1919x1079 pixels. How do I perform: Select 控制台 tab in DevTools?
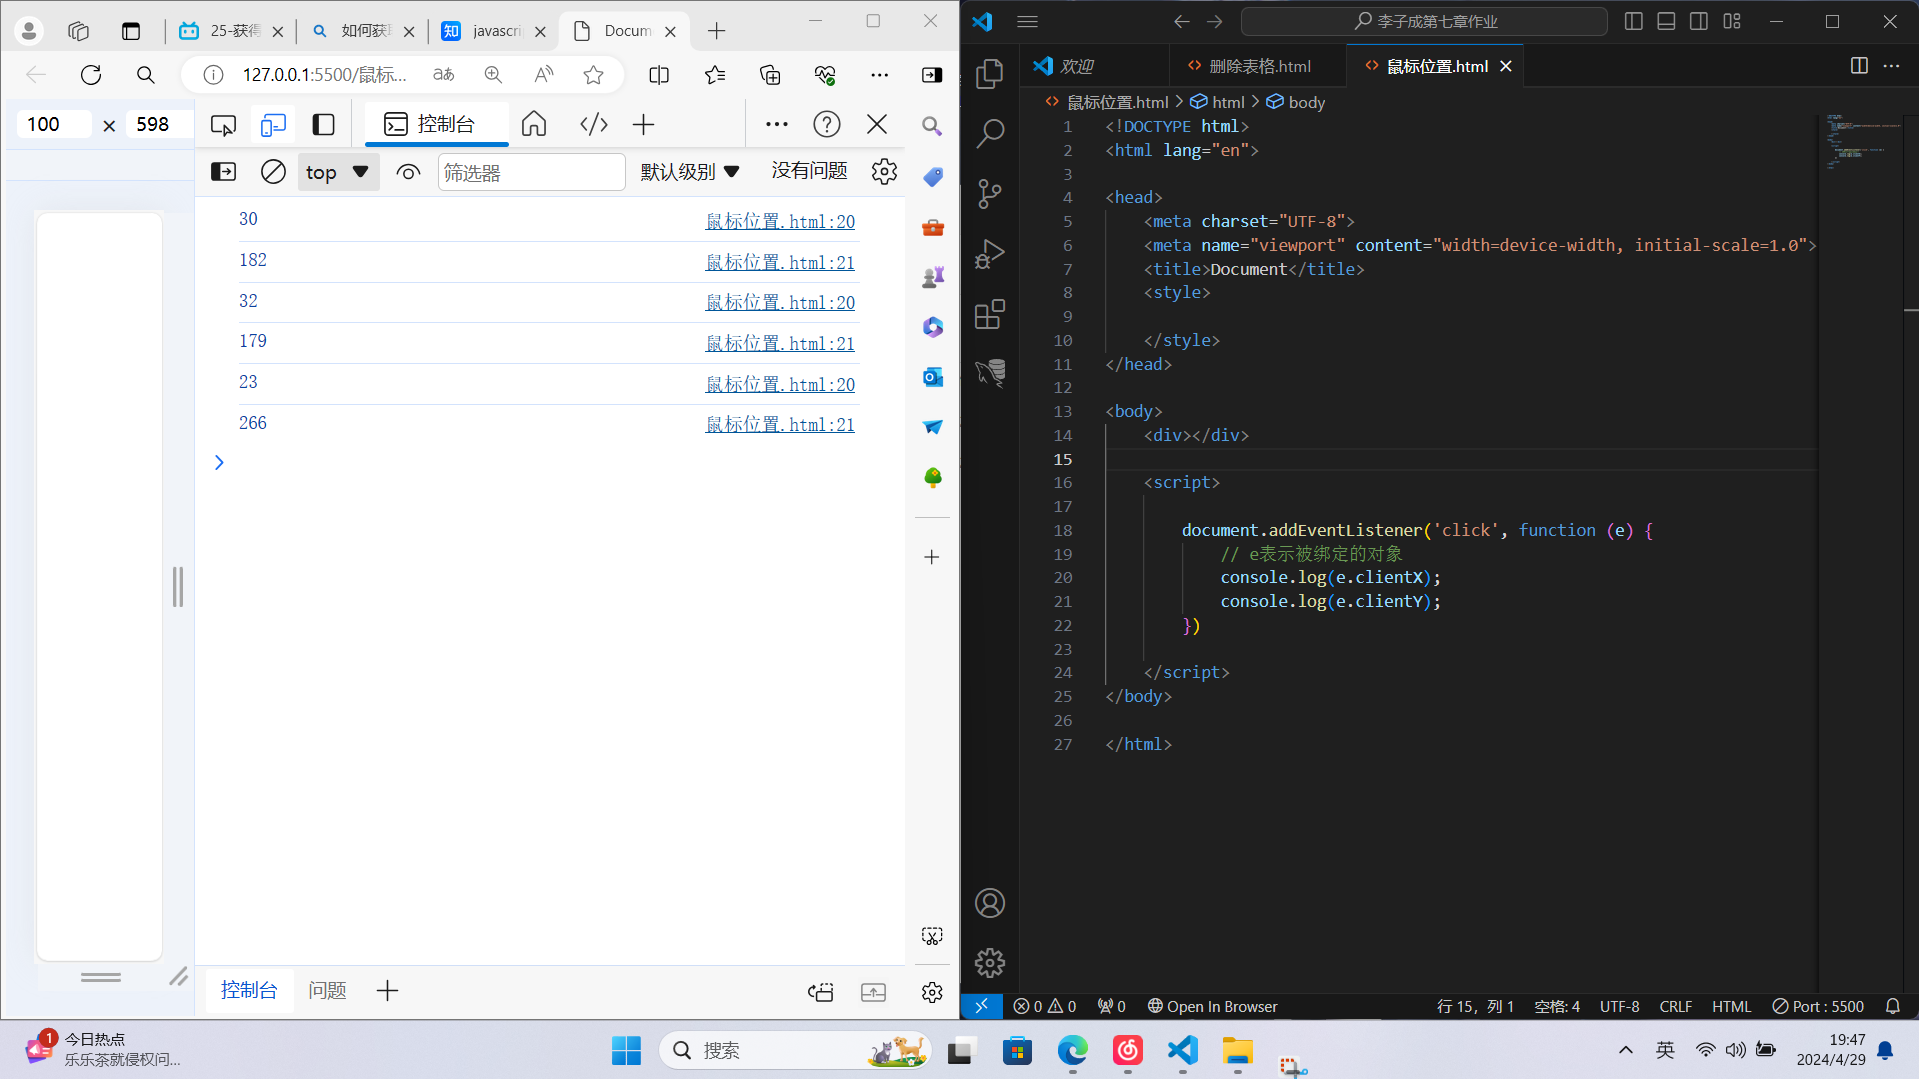pos(437,124)
